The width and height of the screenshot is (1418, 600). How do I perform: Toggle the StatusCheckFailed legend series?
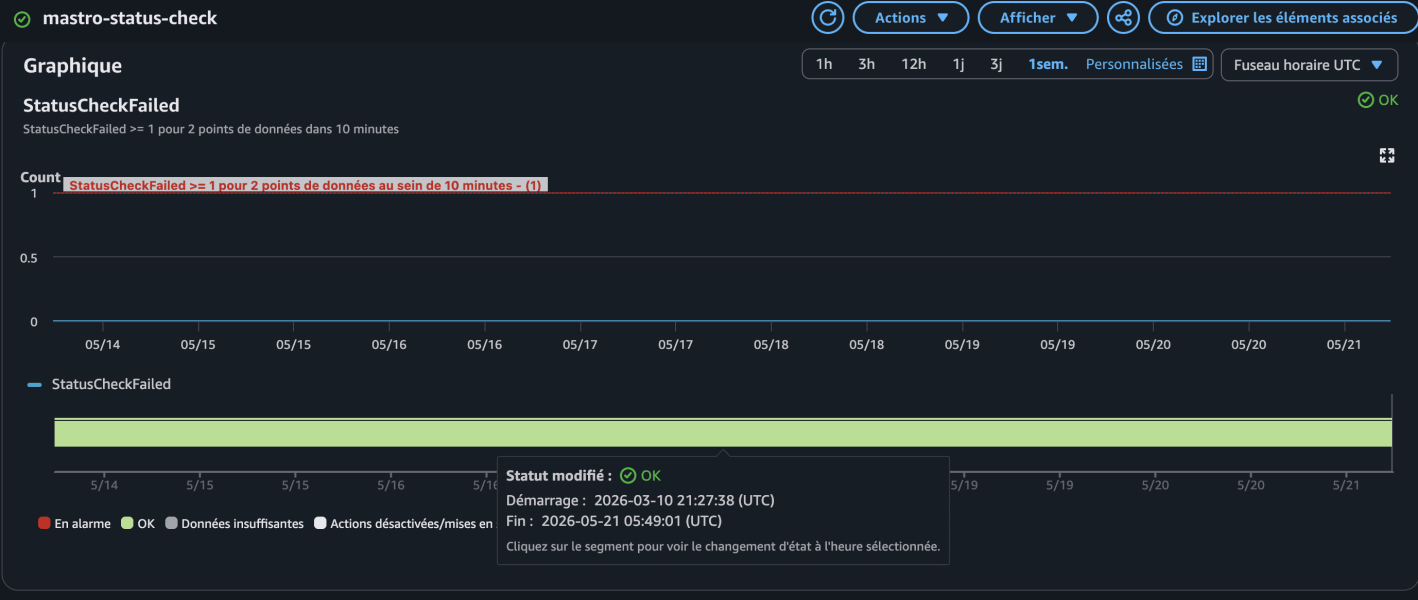click(100, 384)
